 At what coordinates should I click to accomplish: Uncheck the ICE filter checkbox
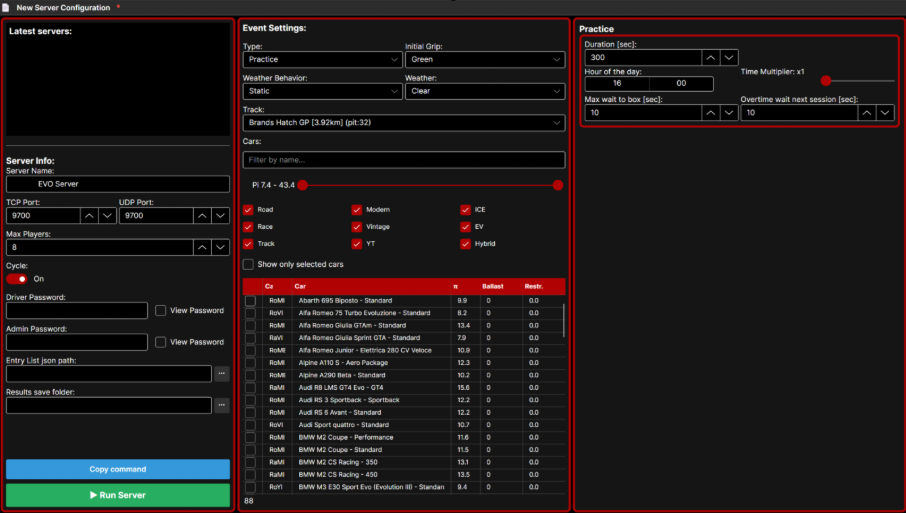point(465,210)
